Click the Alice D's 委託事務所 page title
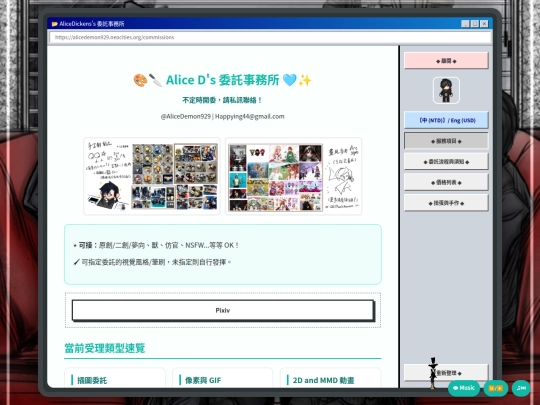This screenshot has height=405, width=540. [222, 80]
